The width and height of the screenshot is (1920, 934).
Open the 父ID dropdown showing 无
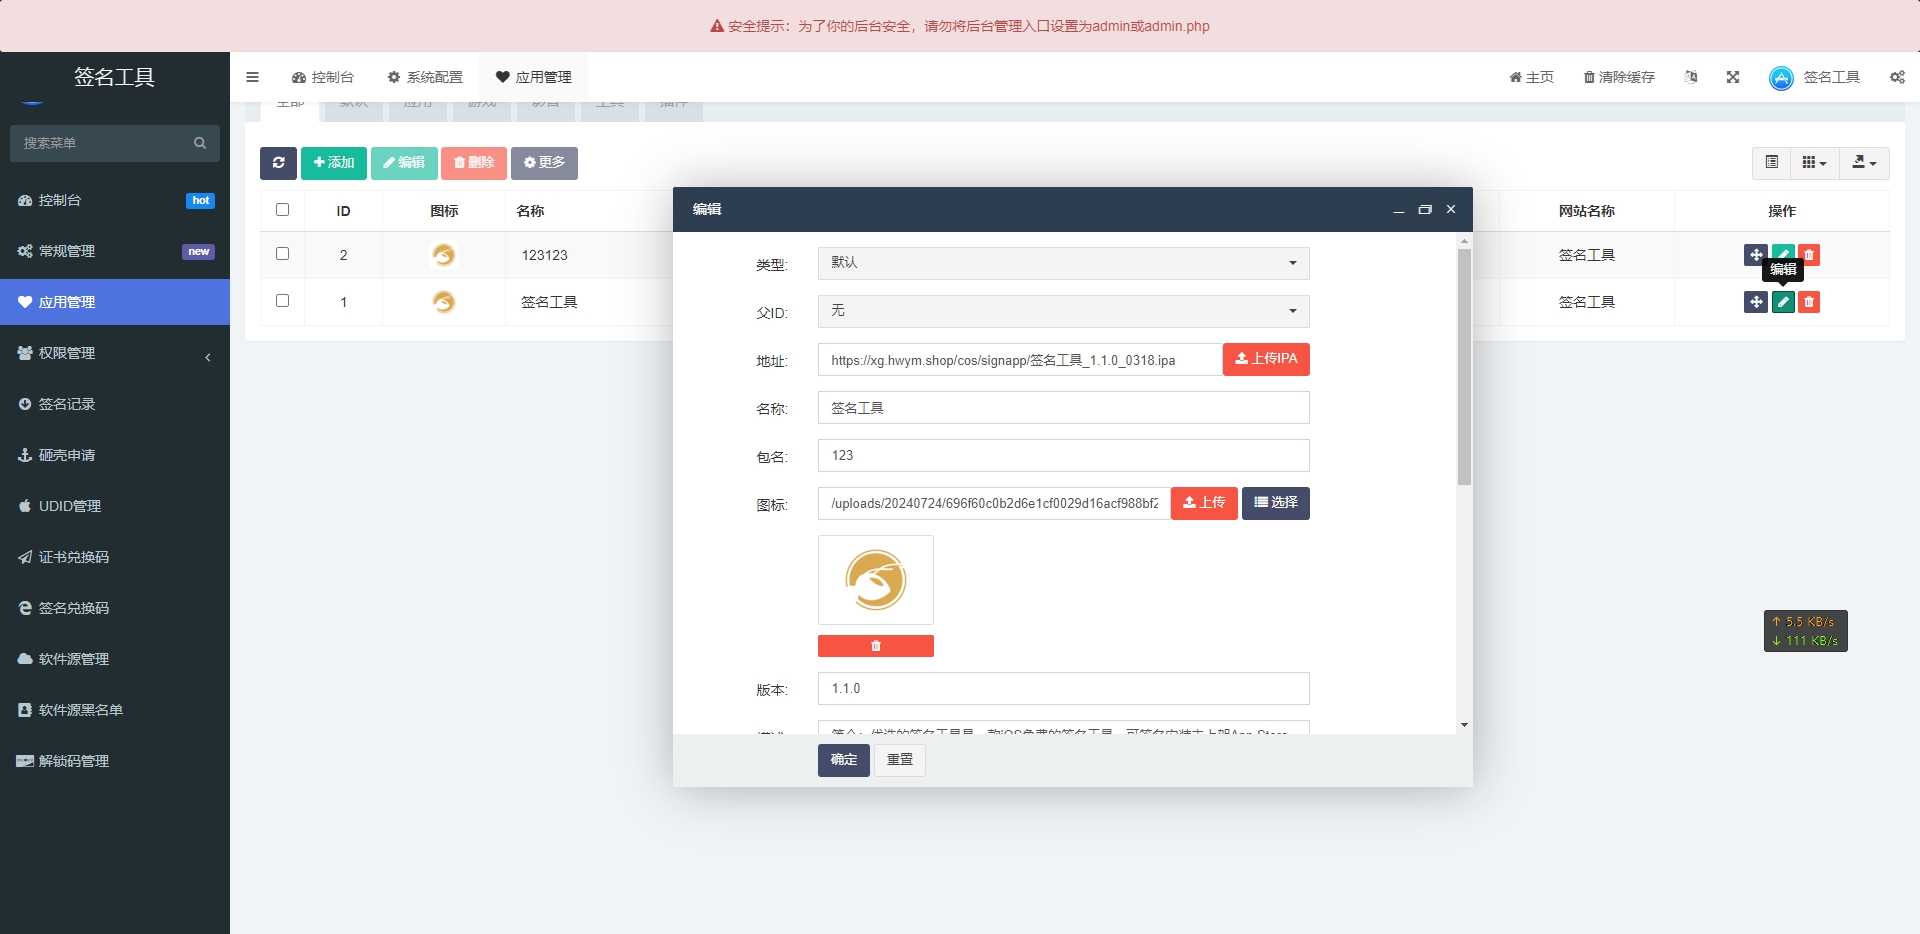1063,311
